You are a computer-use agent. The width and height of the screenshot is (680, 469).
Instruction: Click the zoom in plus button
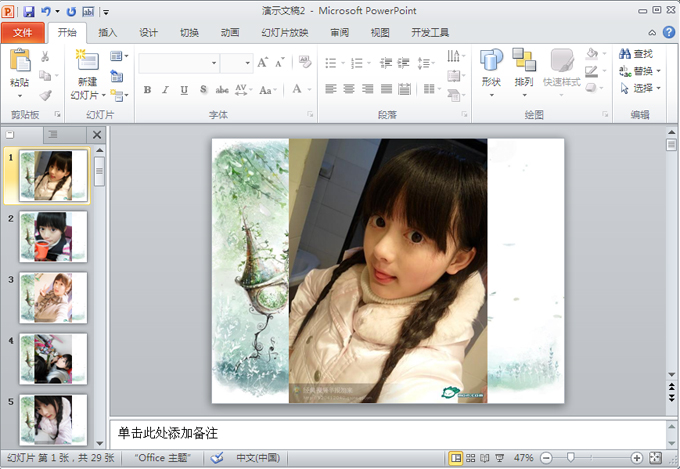pyautogui.click(x=637, y=457)
